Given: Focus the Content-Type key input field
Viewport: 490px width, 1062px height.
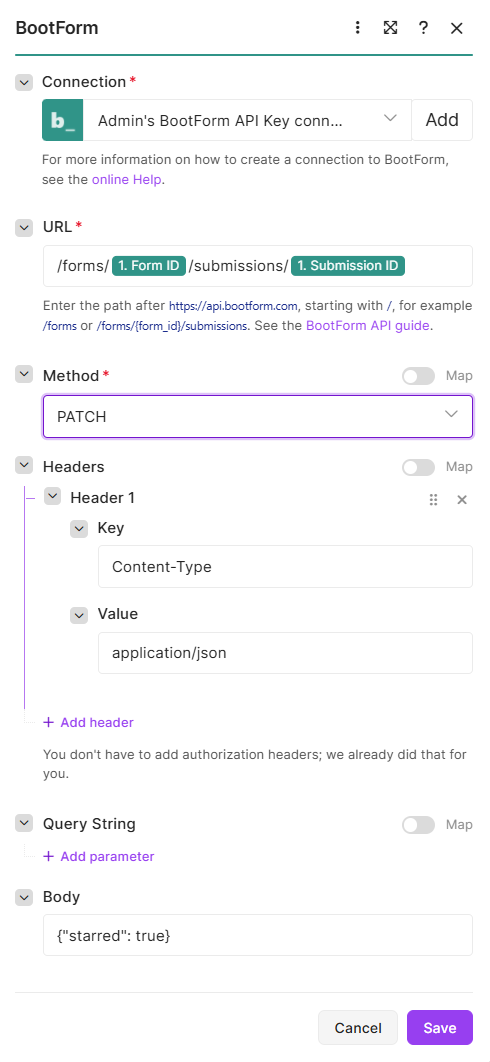Looking at the screenshot, I should pyautogui.click(x=285, y=567).
